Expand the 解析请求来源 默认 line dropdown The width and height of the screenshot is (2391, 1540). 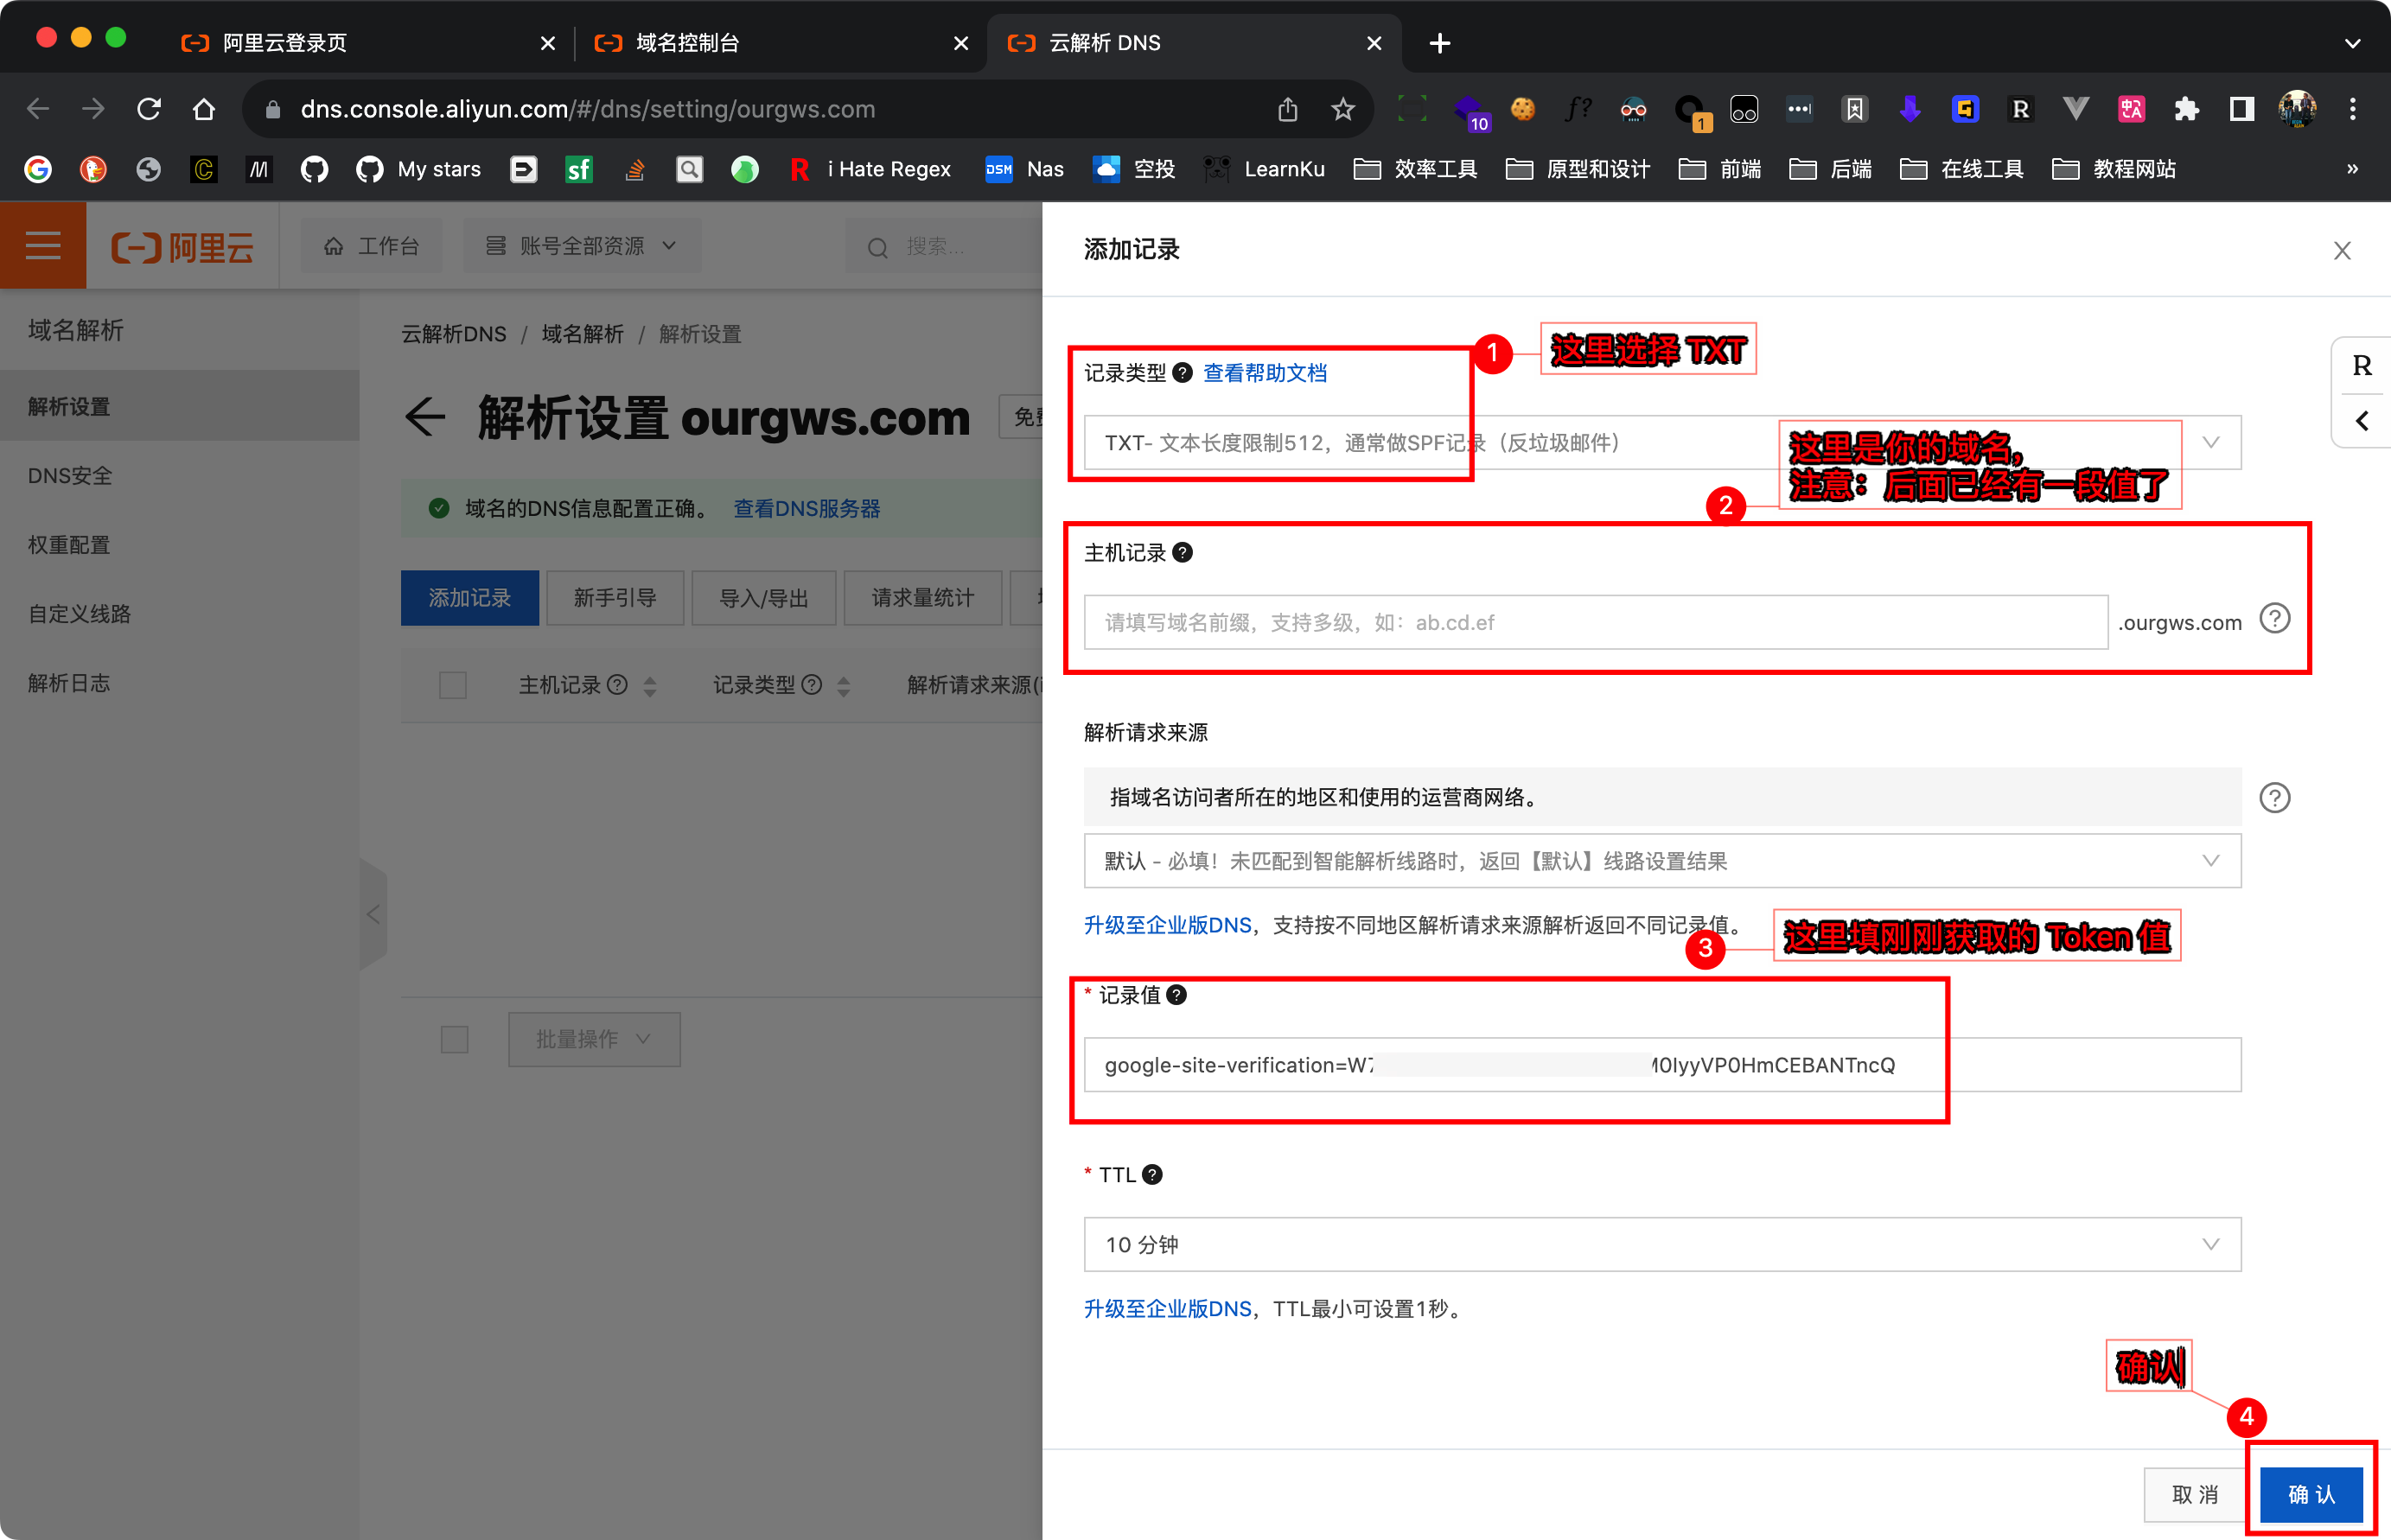pos(1661,861)
